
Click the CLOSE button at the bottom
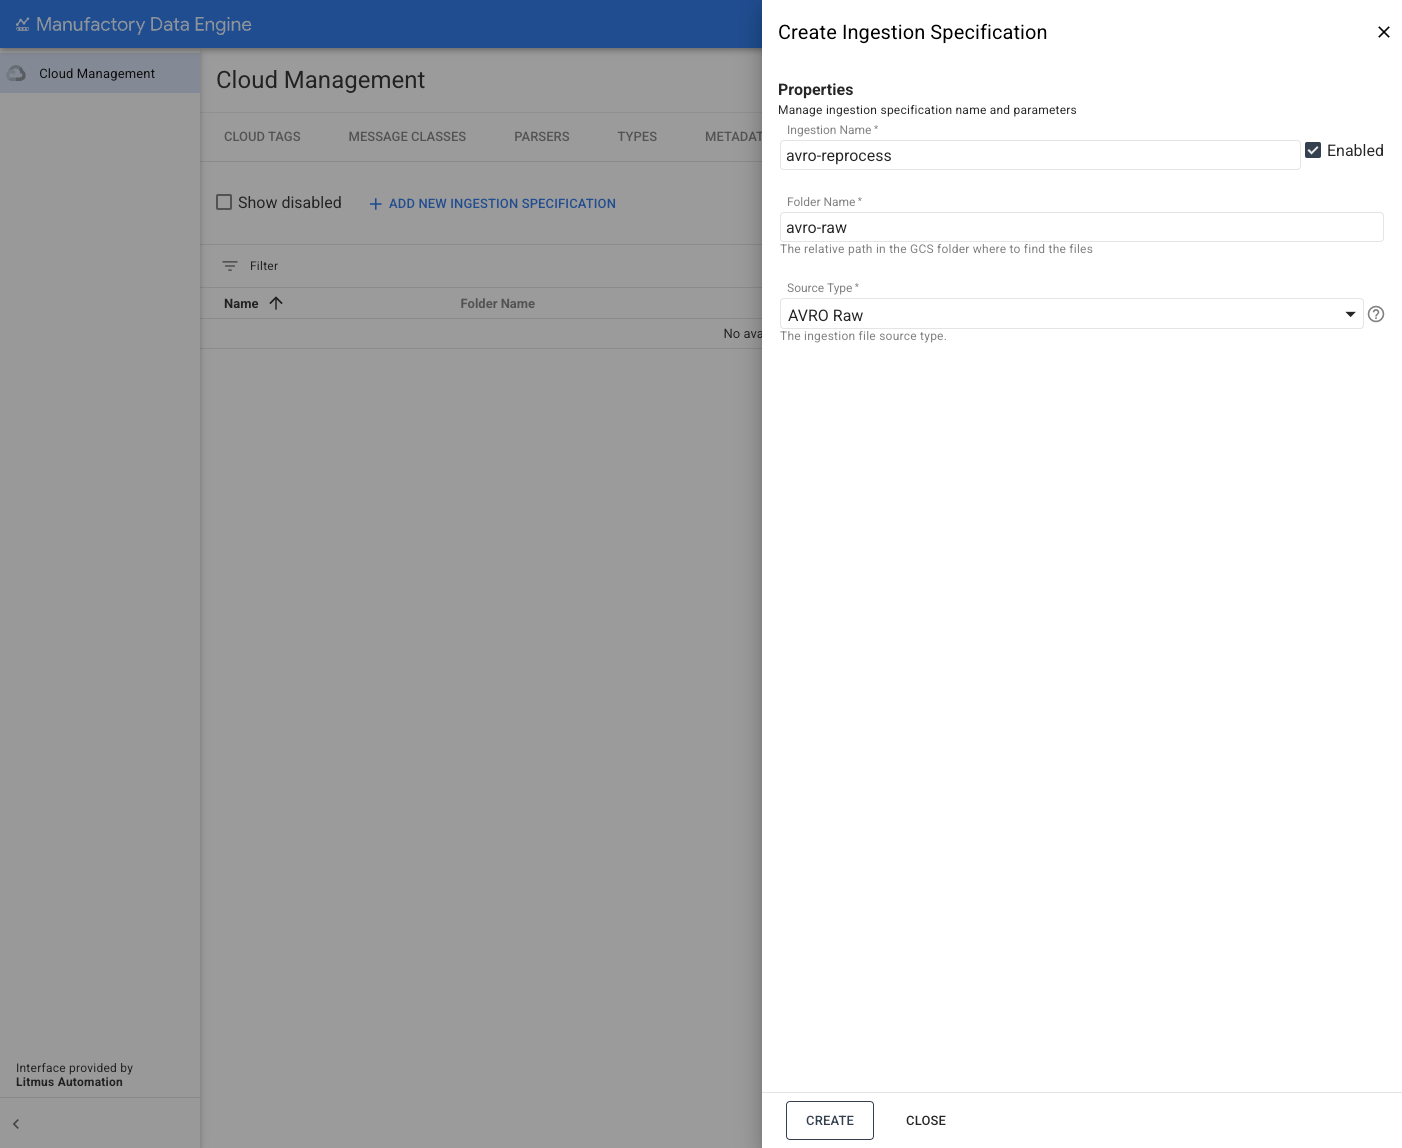click(925, 1120)
